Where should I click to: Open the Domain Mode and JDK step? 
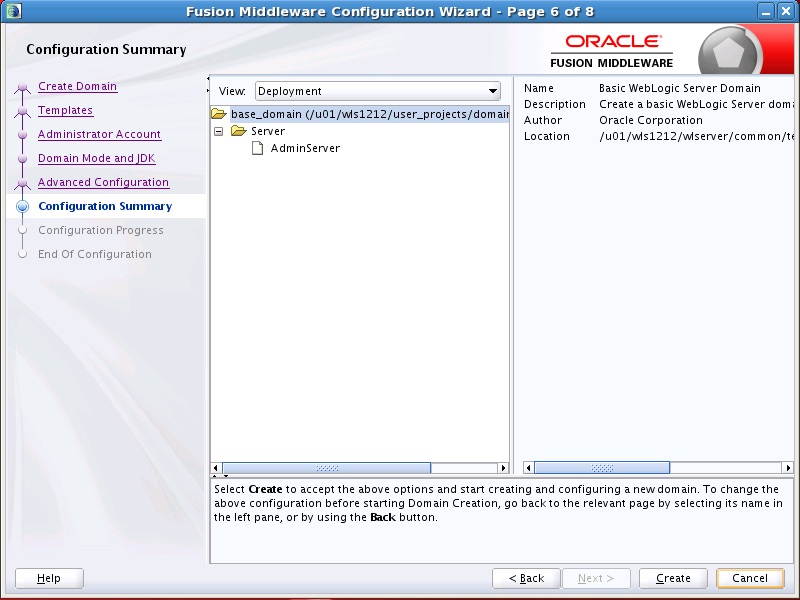coord(96,158)
